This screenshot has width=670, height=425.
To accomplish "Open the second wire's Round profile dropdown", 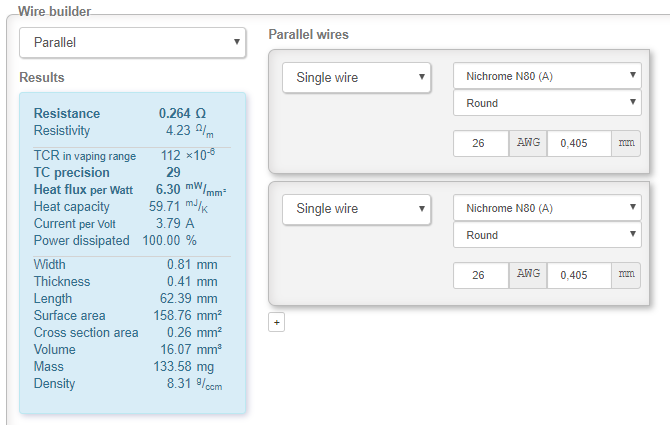I will point(547,235).
